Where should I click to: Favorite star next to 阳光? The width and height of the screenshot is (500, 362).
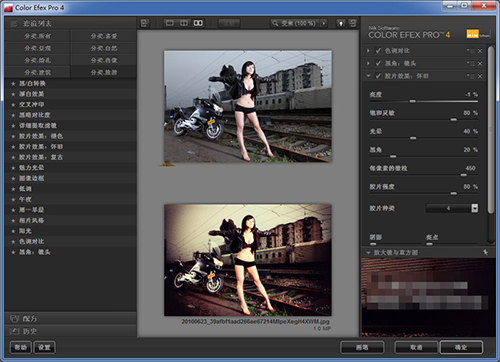click(x=13, y=231)
